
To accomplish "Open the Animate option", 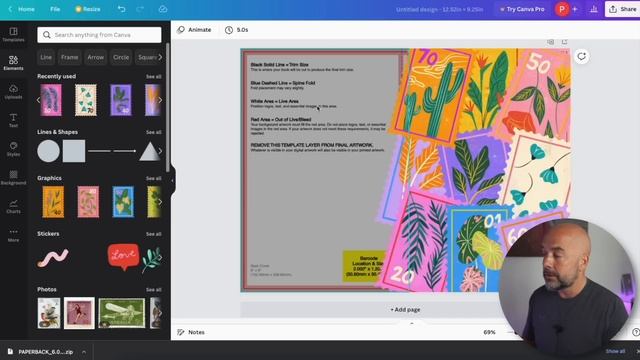I will point(194,30).
